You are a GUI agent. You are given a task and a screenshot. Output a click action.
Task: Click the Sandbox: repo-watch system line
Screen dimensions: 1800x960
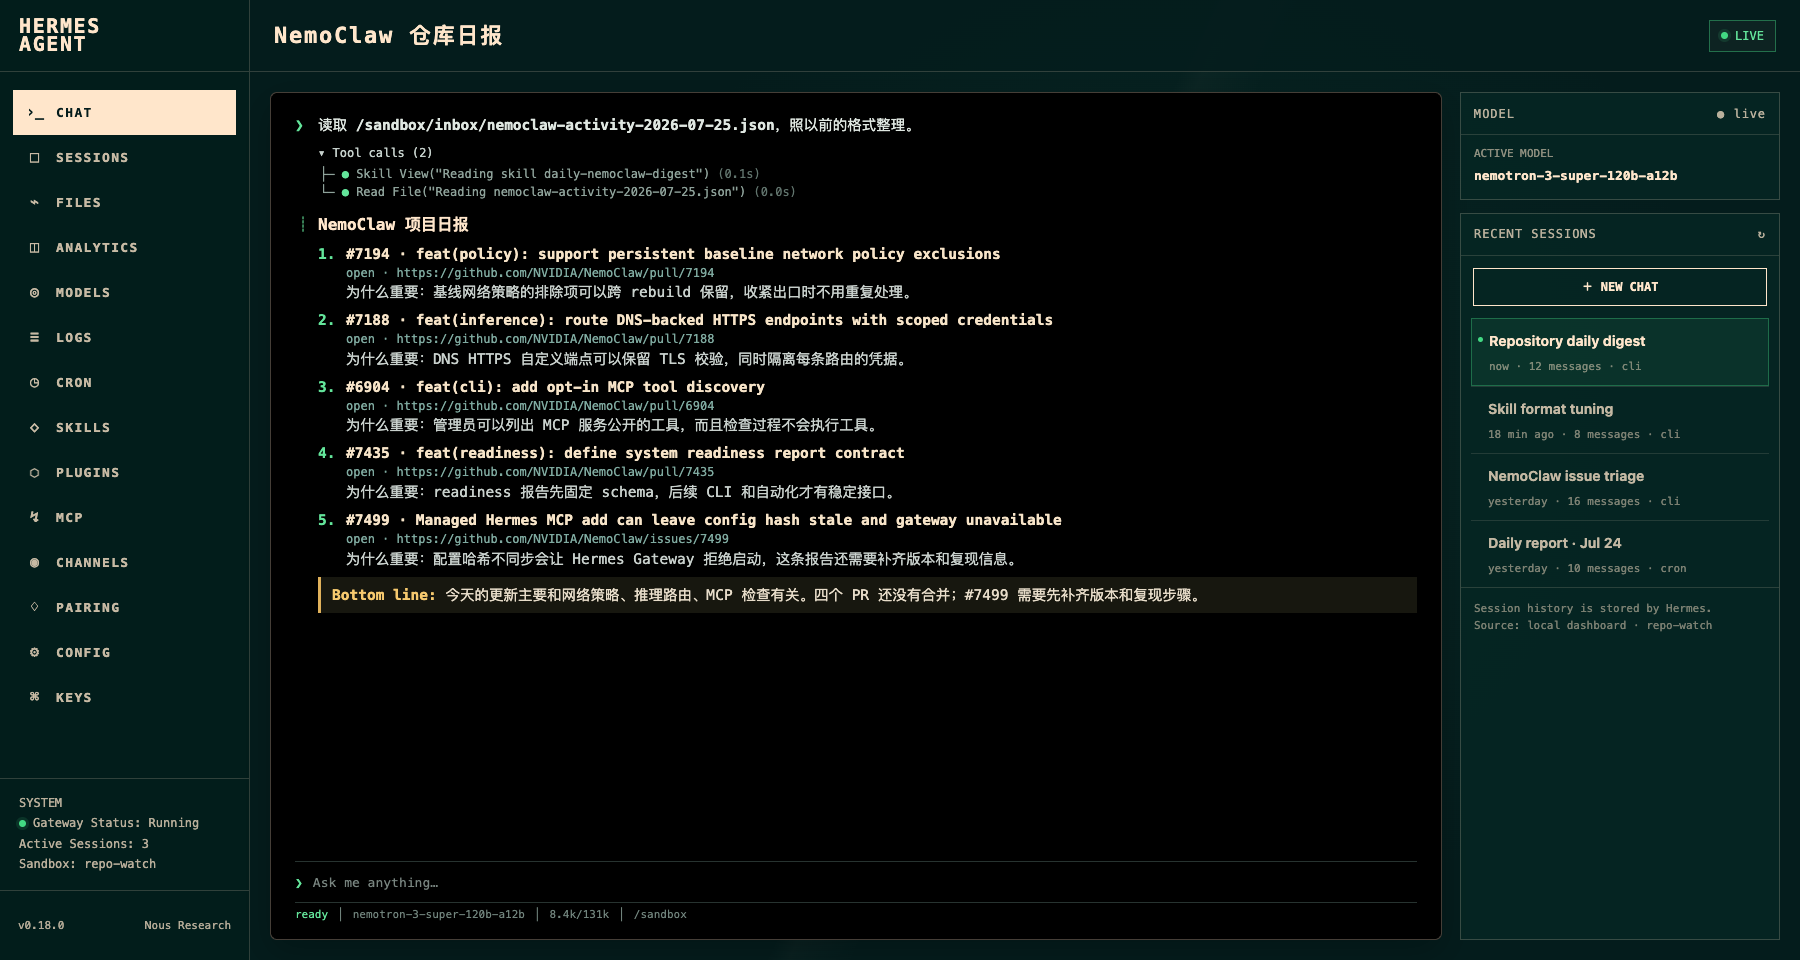pos(87,864)
